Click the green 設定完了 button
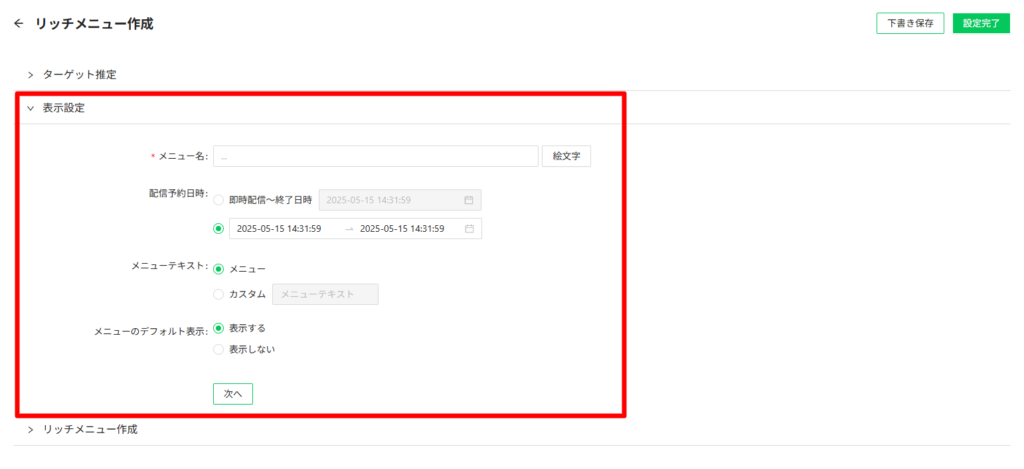 point(982,23)
